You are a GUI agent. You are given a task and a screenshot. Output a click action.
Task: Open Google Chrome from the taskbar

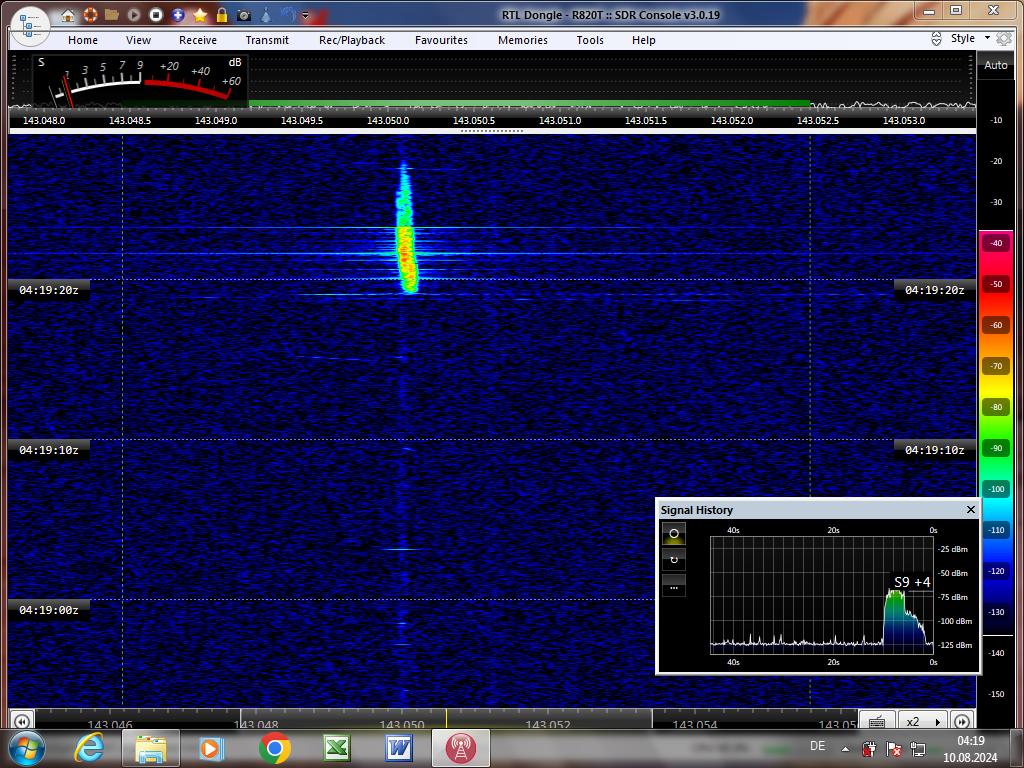pyautogui.click(x=275, y=748)
